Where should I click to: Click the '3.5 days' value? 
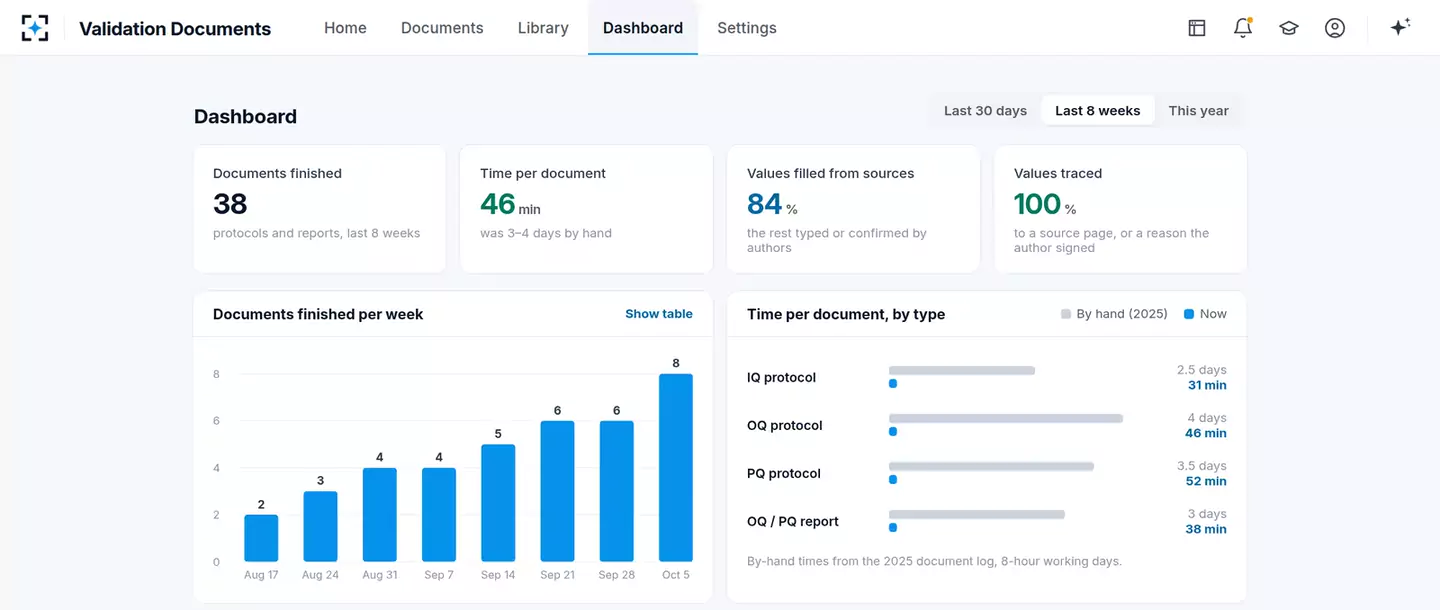pyautogui.click(x=1202, y=466)
